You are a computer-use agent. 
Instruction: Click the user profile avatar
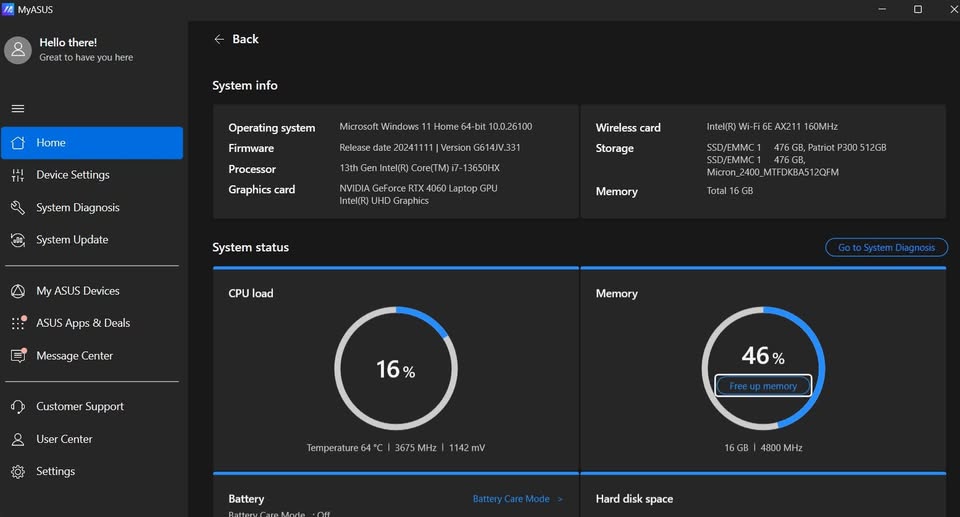click(x=18, y=50)
